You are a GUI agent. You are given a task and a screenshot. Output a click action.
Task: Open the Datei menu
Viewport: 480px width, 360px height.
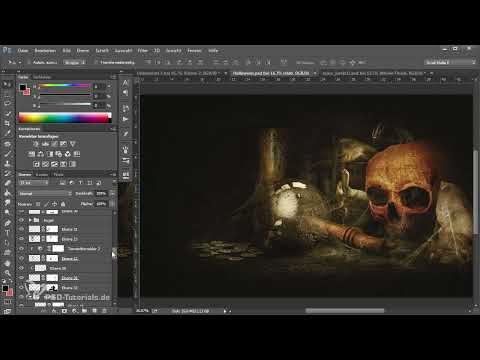point(23,51)
